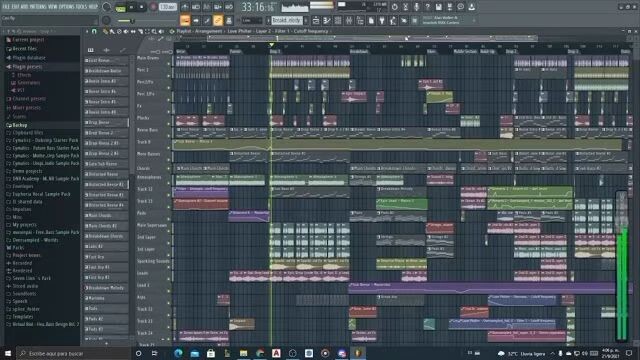
Task: Open the PATTERNS menu
Action: coord(38,7)
